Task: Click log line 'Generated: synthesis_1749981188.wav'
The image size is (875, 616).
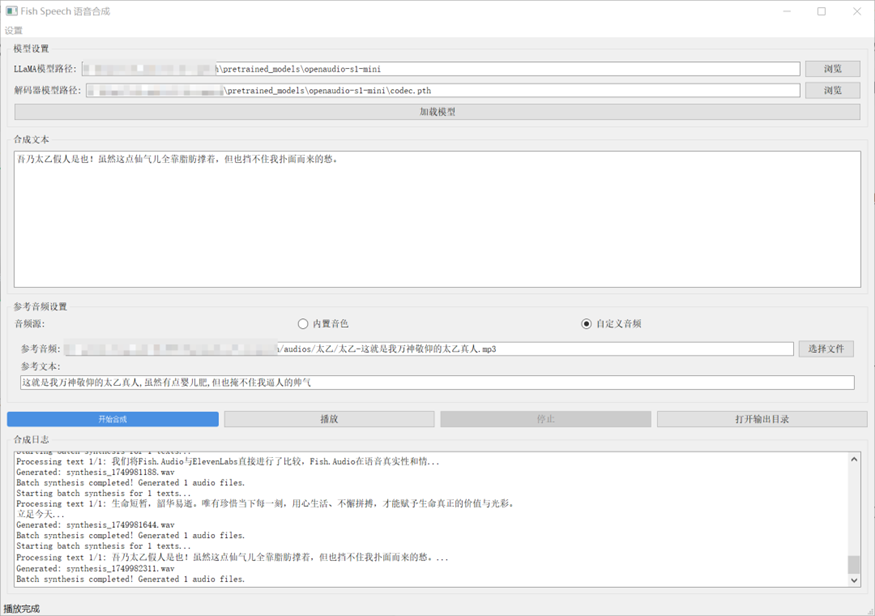Action: [95, 472]
